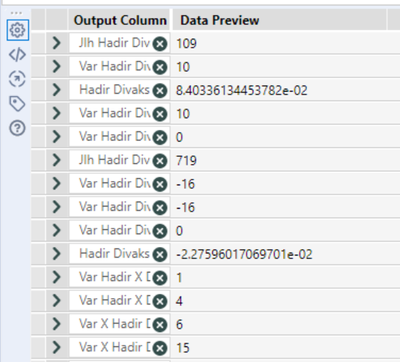The height and width of the screenshot is (362, 400).
Task: Open the configuration gear icon in sidebar
Action: pyautogui.click(x=18, y=30)
